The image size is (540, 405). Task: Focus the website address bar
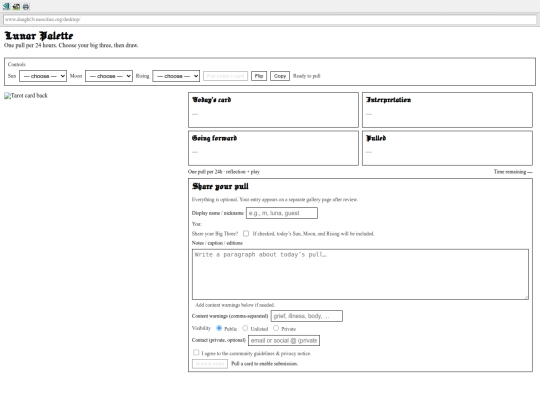270,19
